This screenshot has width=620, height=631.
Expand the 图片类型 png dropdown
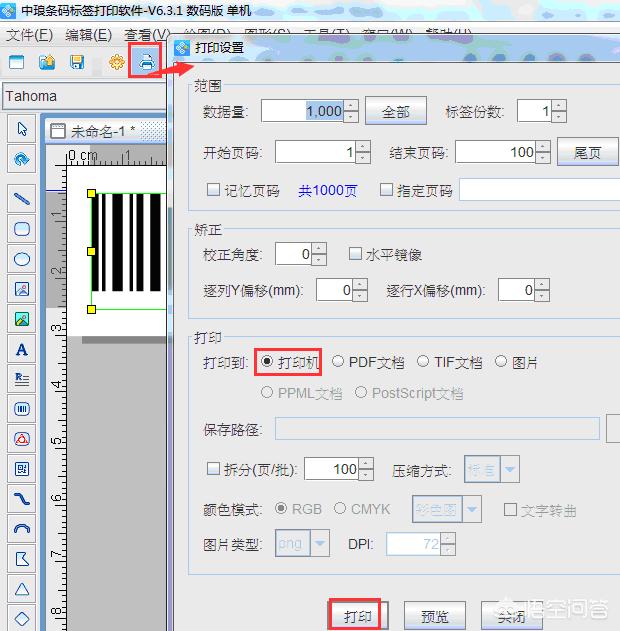[x=320, y=544]
